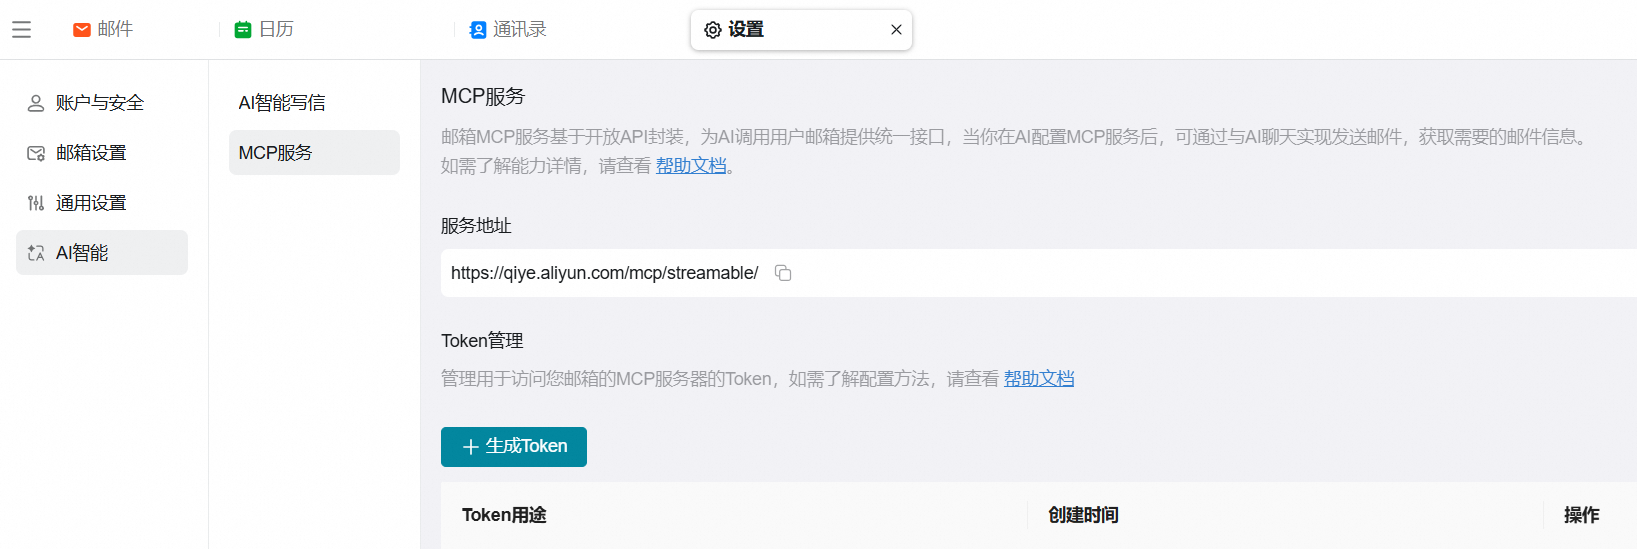Image resolution: width=1637 pixels, height=549 pixels.
Task: Click the Token用途 column header
Action: click(x=504, y=515)
